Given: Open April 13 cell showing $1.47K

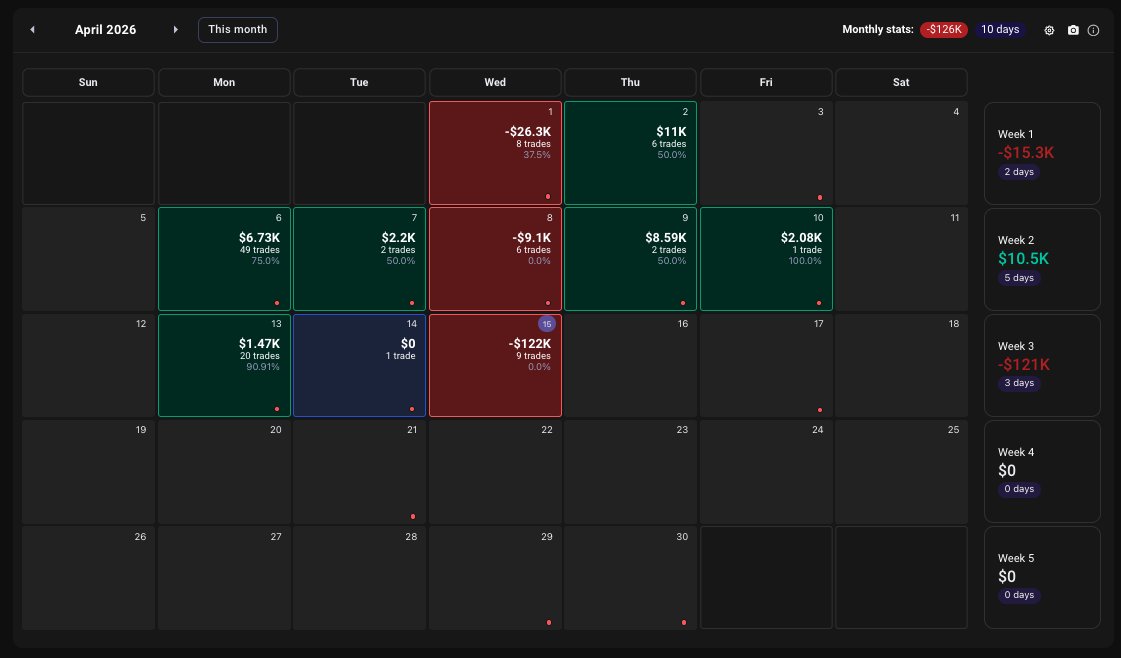Looking at the screenshot, I should click(x=224, y=365).
